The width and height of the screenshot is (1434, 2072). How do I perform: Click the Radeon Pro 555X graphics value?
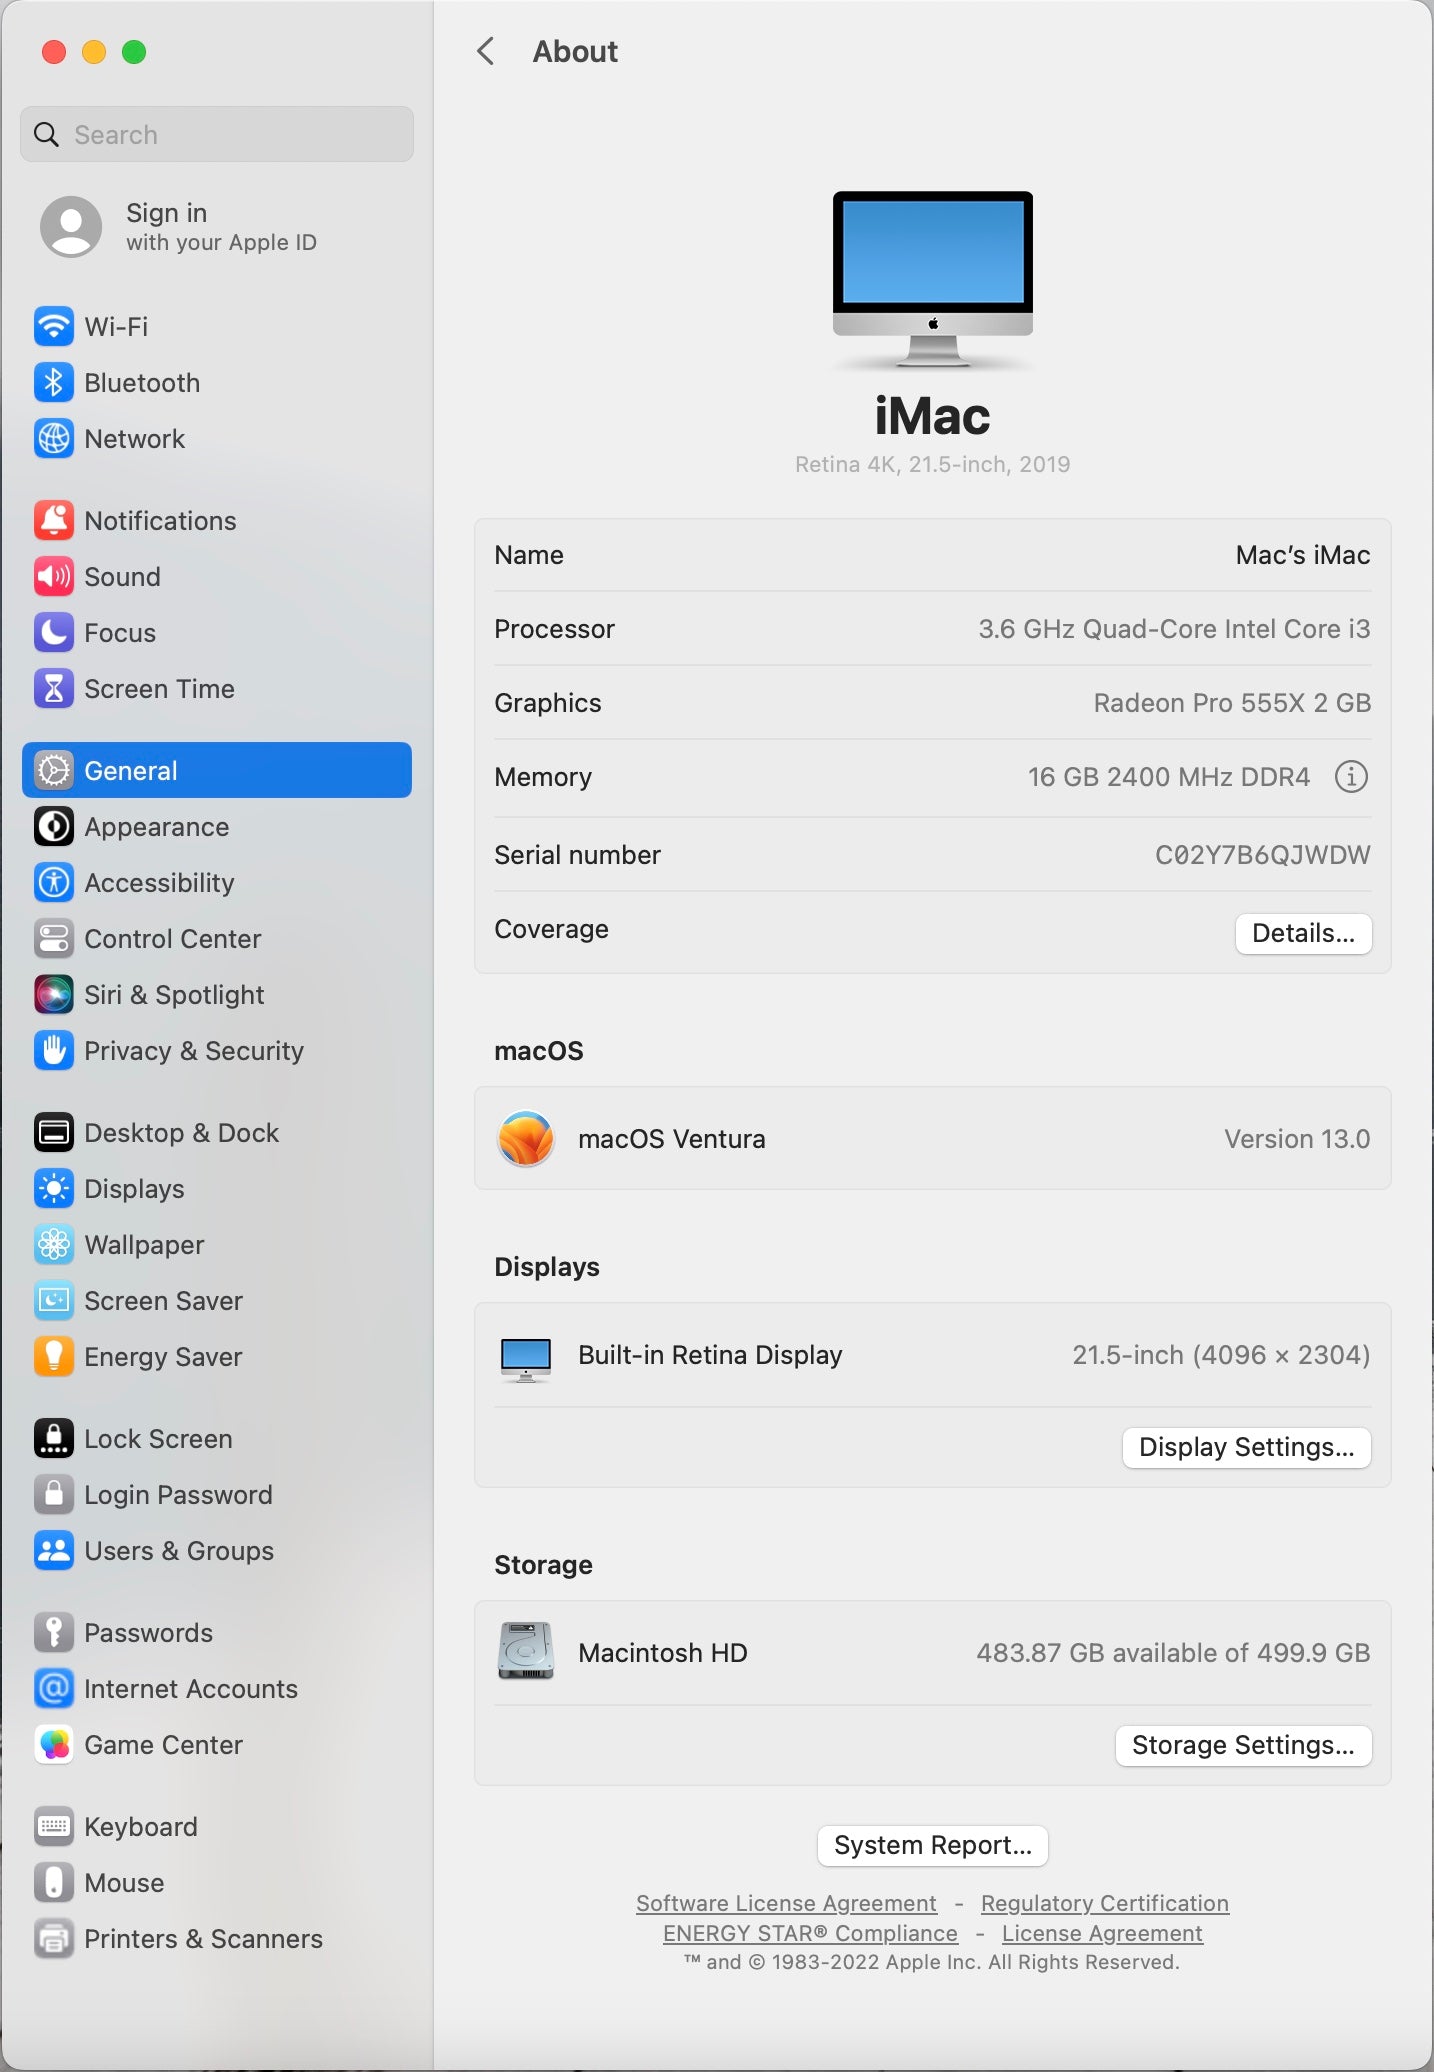[x=1232, y=703]
